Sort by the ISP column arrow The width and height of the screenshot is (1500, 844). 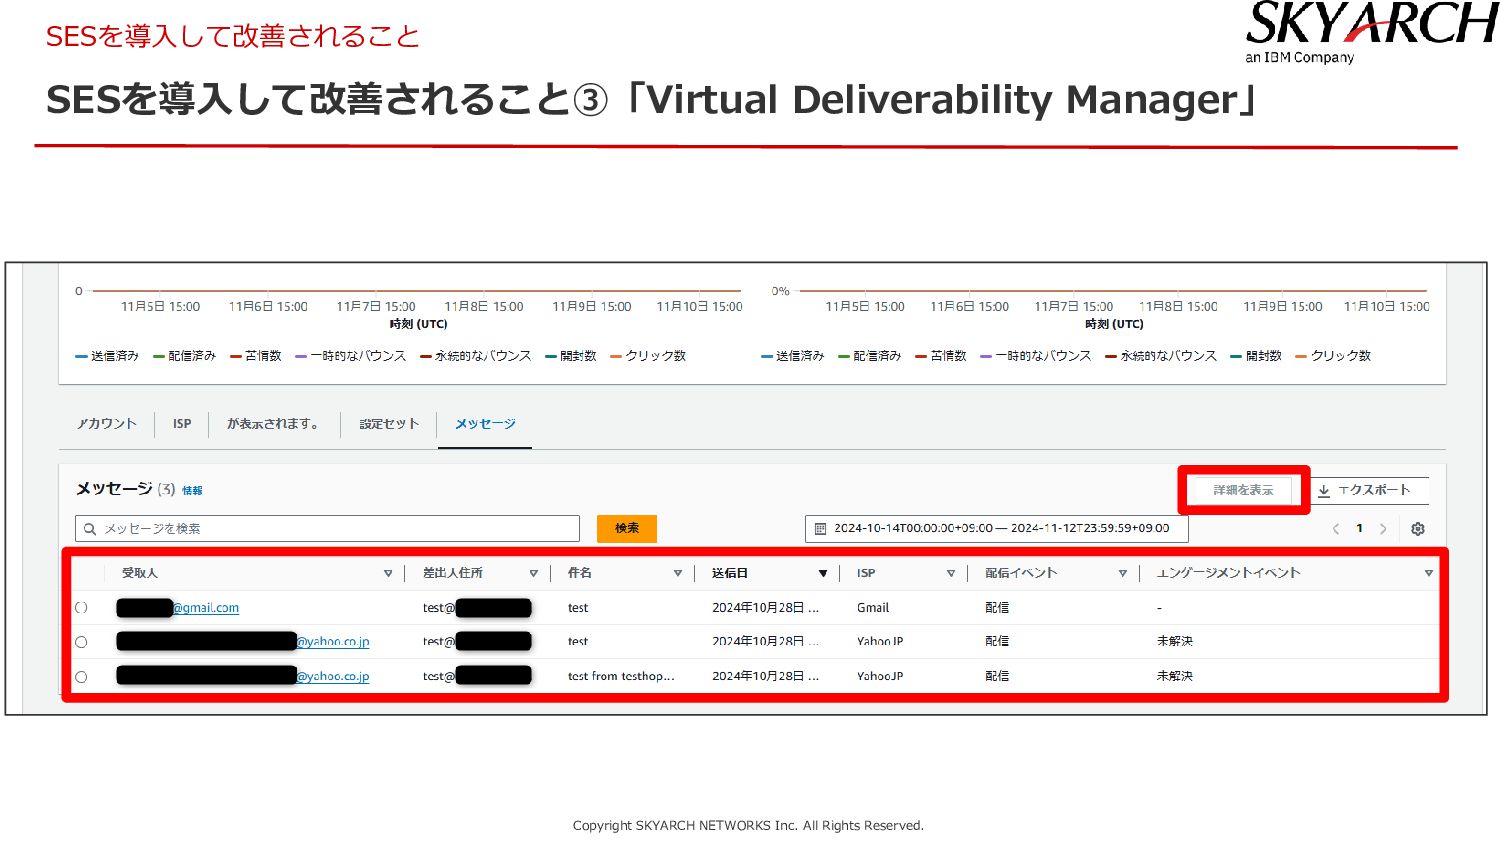[x=951, y=573]
